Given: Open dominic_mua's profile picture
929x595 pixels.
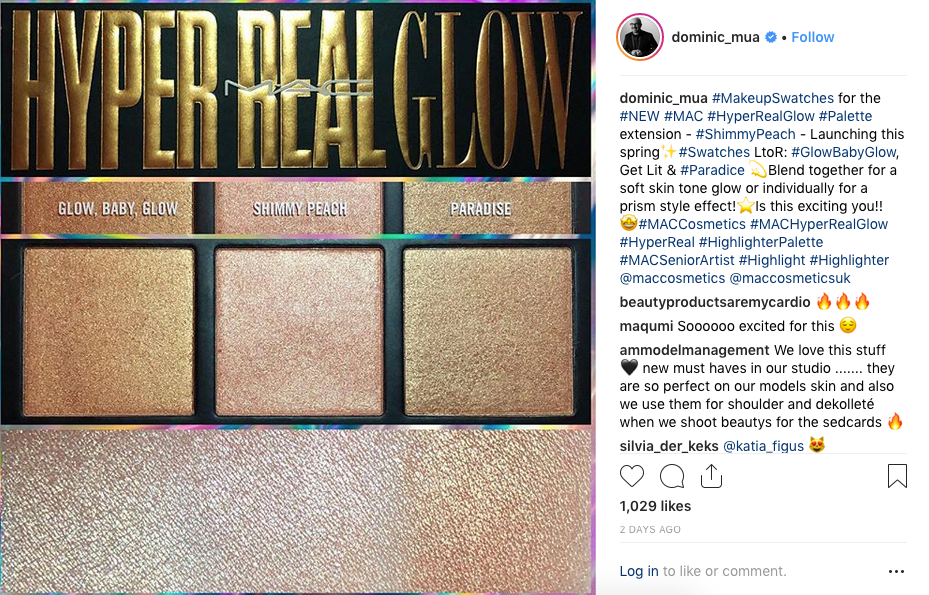Looking at the screenshot, I should (640, 37).
